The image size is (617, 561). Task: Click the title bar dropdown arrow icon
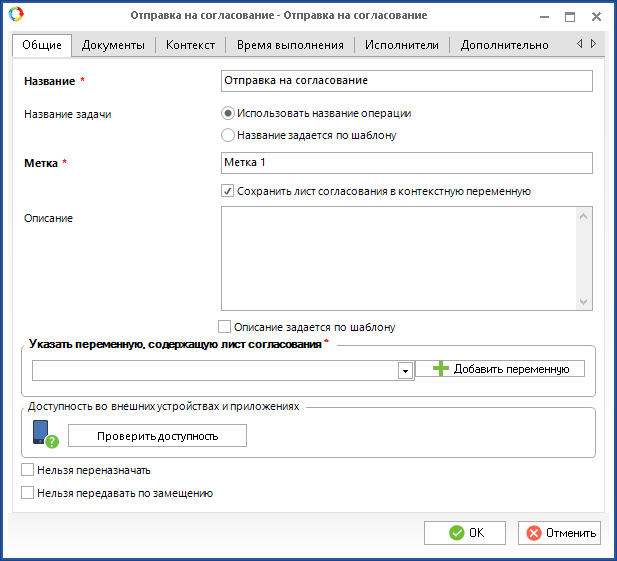[542, 16]
